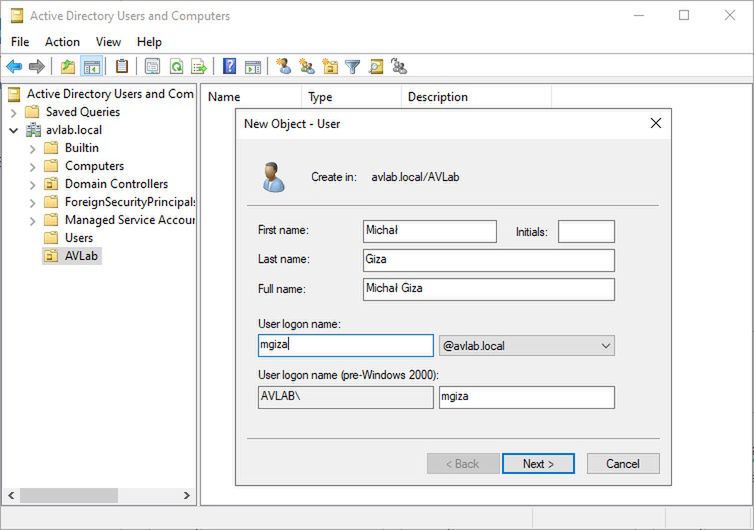Viewport: 754px width, 530px height.
Task: Click the Initials input field
Action: click(586, 231)
